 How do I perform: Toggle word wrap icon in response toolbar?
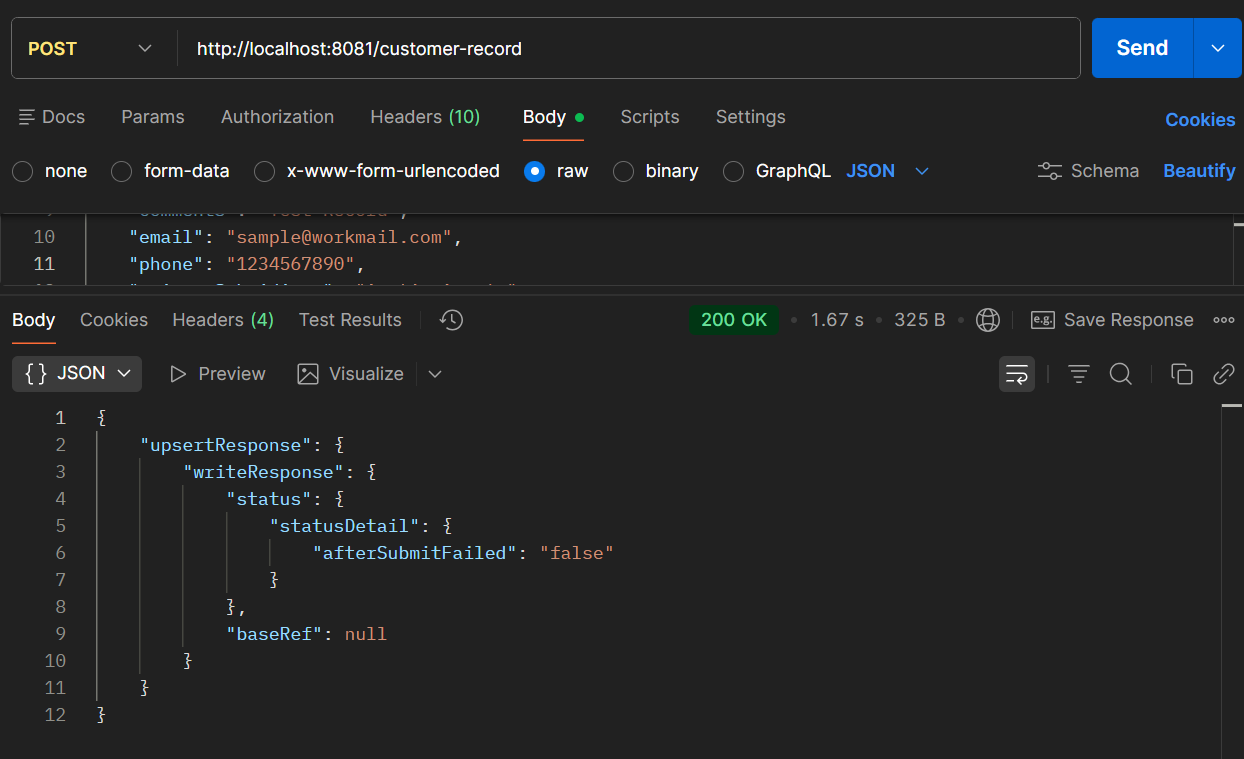(1017, 374)
